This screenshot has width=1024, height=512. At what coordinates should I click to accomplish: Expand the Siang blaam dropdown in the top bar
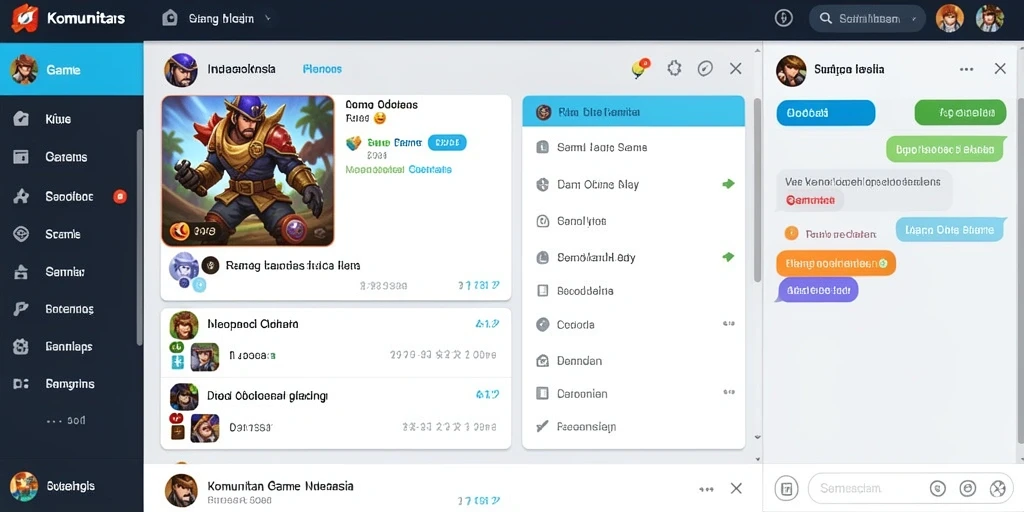pyautogui.click(x=267, y=19)
